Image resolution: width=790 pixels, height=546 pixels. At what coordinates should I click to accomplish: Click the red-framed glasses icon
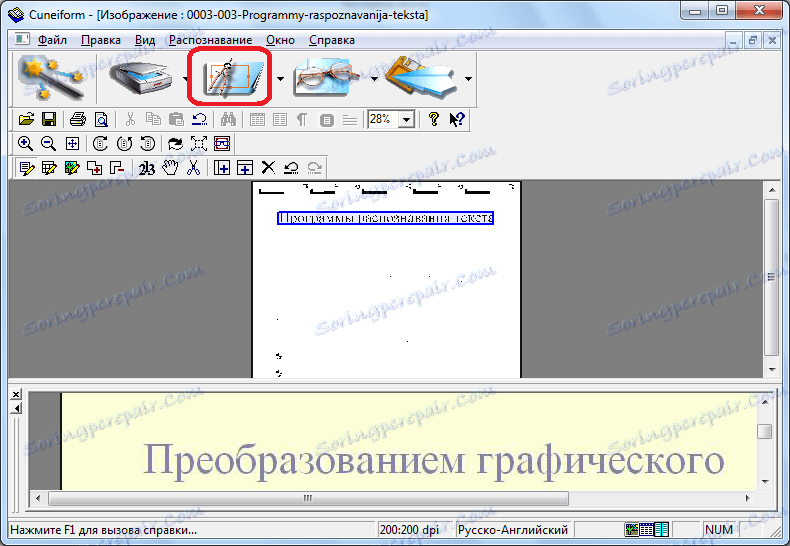point(222,144)
